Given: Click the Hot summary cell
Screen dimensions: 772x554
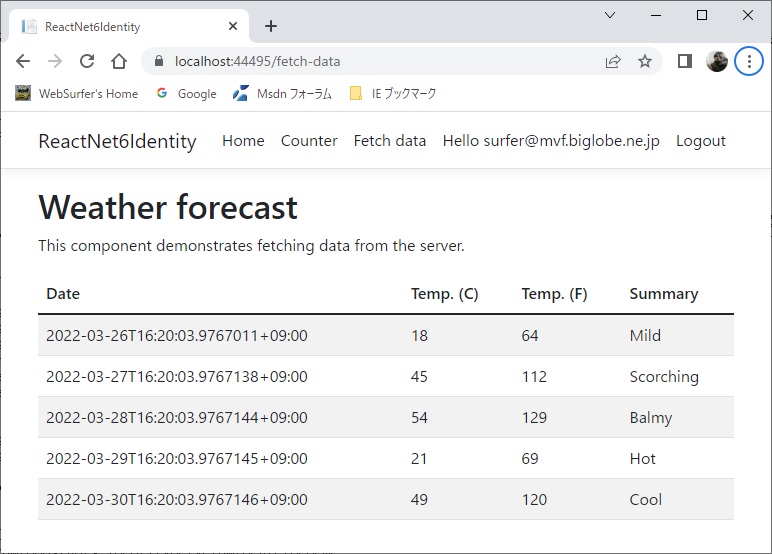Looking at the screenshot, I should [642, 458].
